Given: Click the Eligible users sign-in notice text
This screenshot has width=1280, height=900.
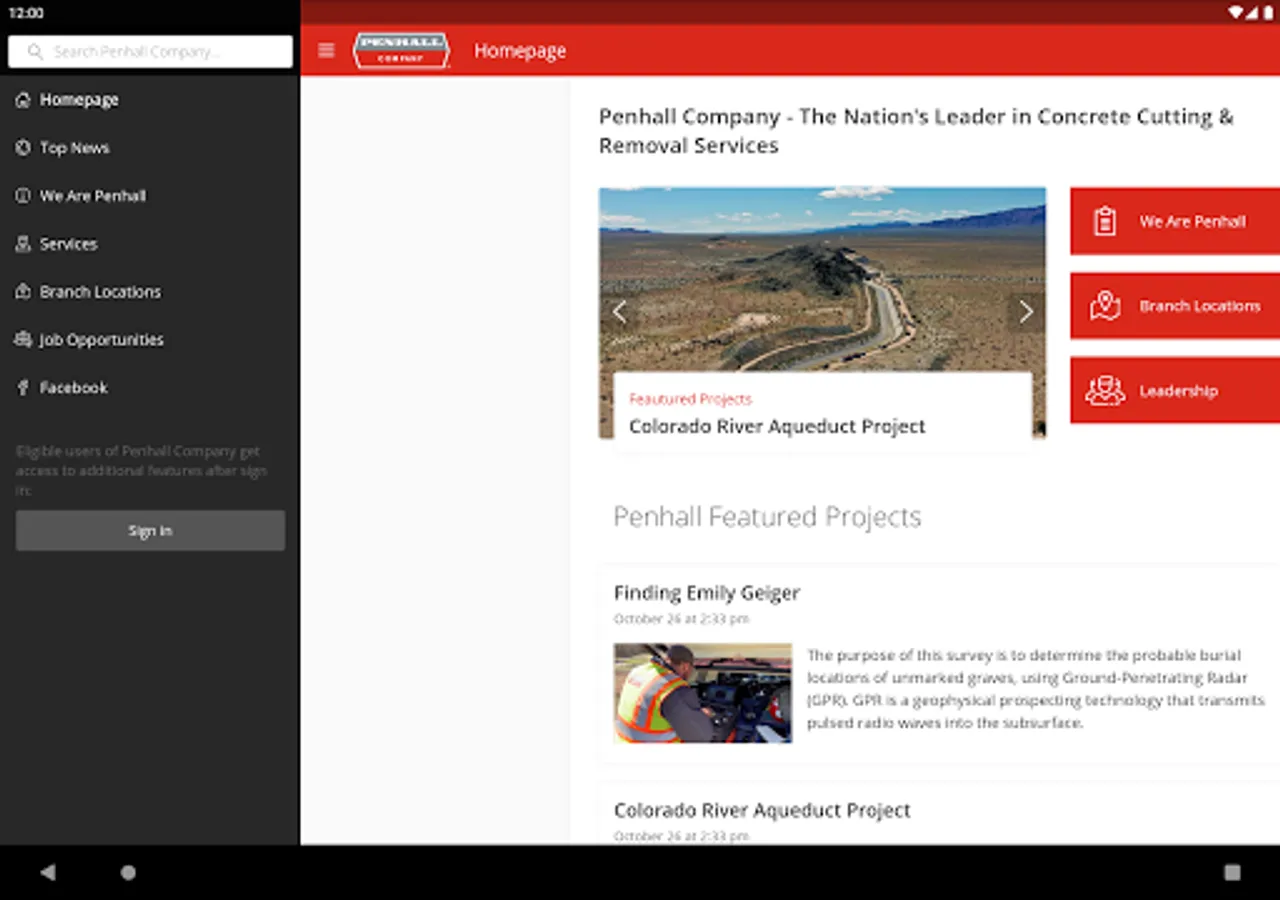Looking at the screenshot, I should pos(142,471).
